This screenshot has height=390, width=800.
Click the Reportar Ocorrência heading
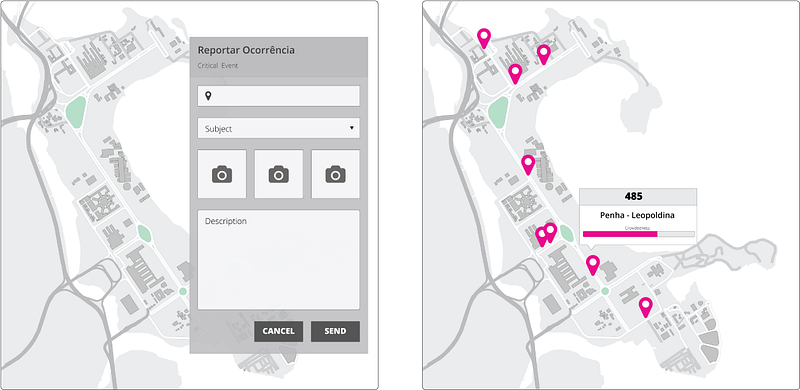tap(246, 50)
